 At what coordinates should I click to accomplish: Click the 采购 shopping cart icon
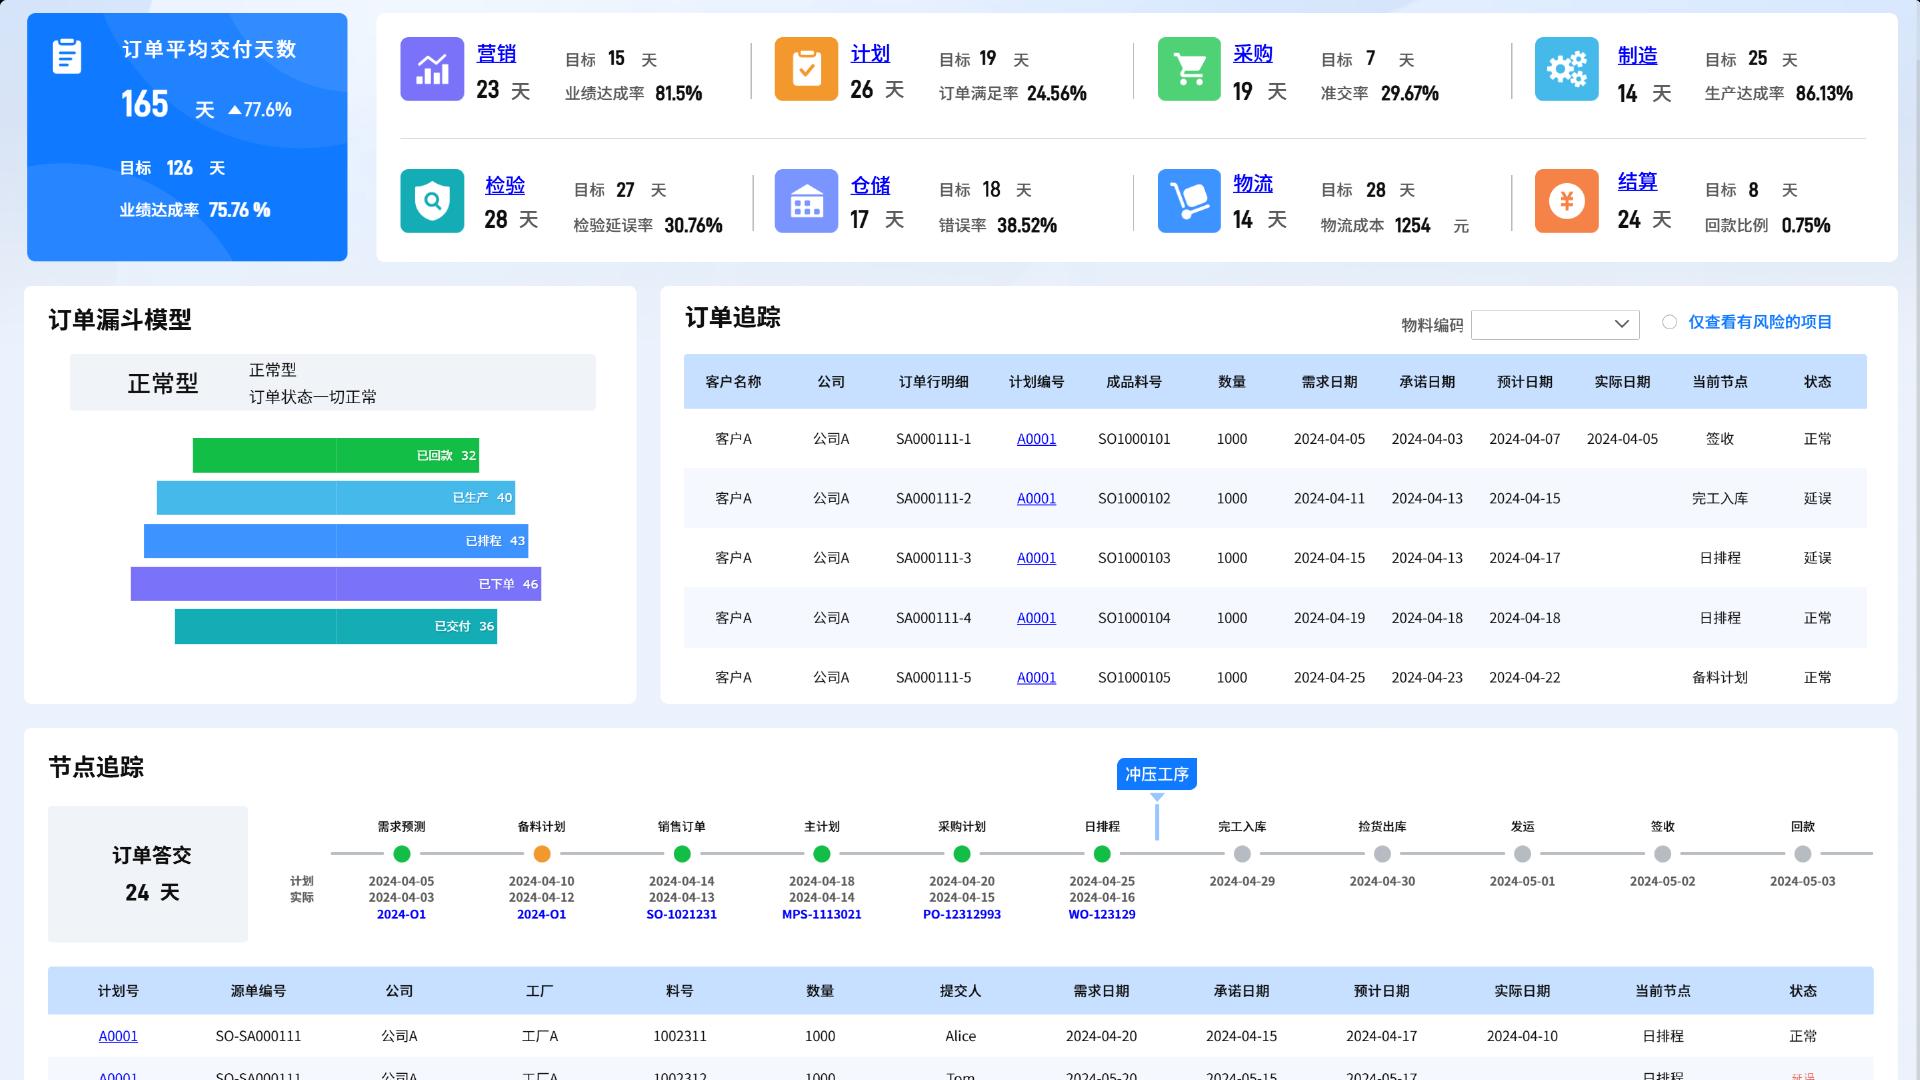[x=1188, y=69]
